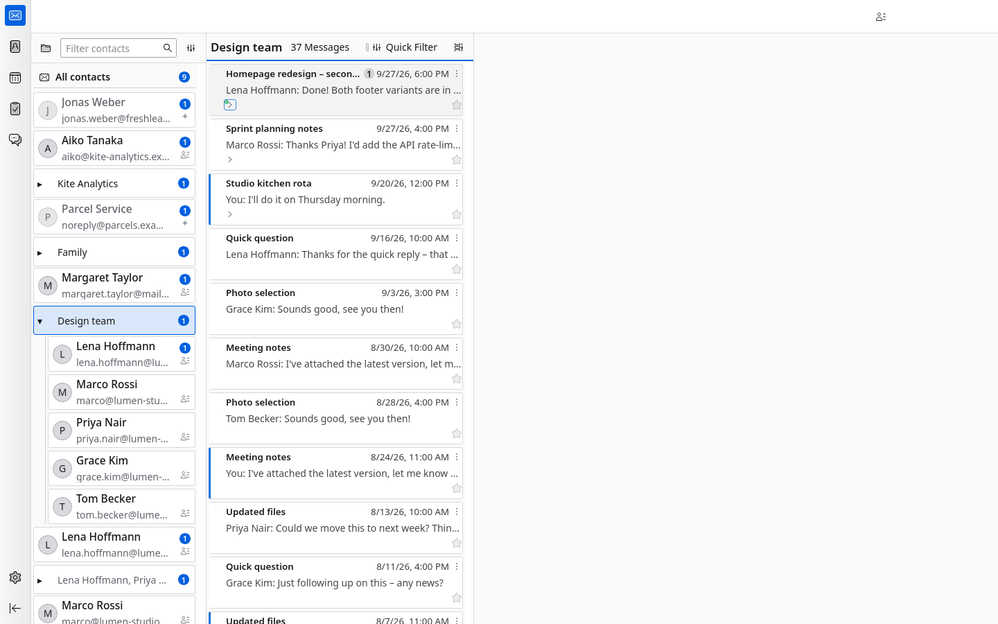Open more menu for Sprint planning notes
The height and width of the screenshot is (624, 998).
pyautogui.click(x=456, y=129)
